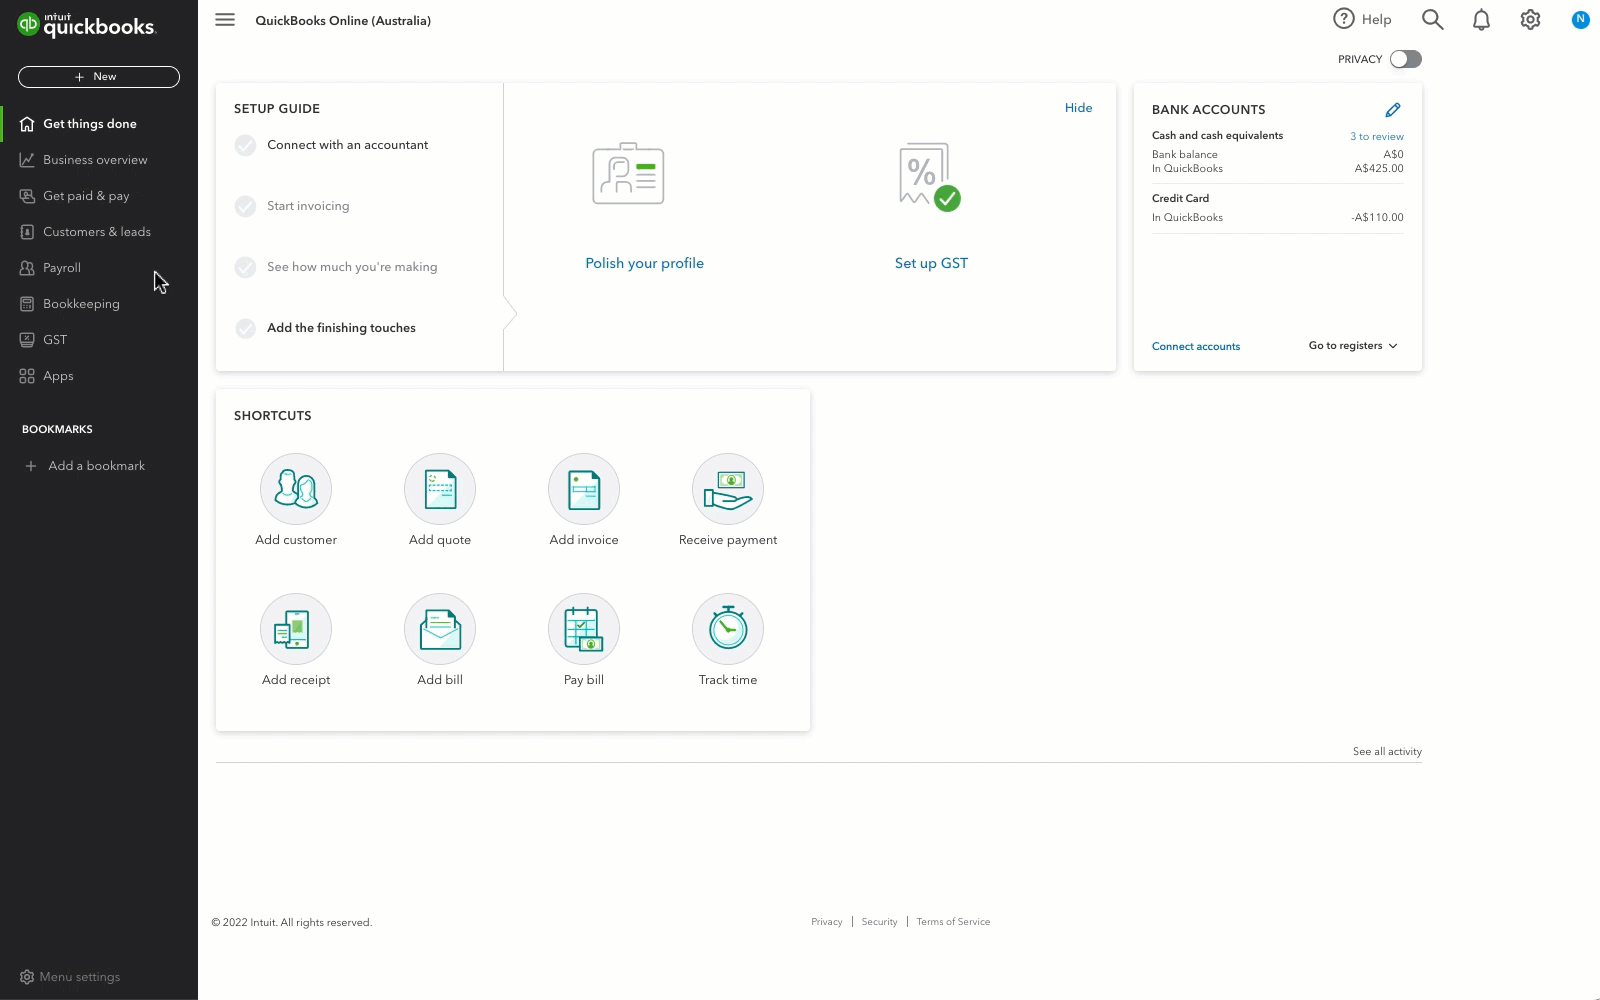Viewport: 1600px width, 1000px height.
Task: Click the Set up GST percent icon
Action: coord(930,176)
